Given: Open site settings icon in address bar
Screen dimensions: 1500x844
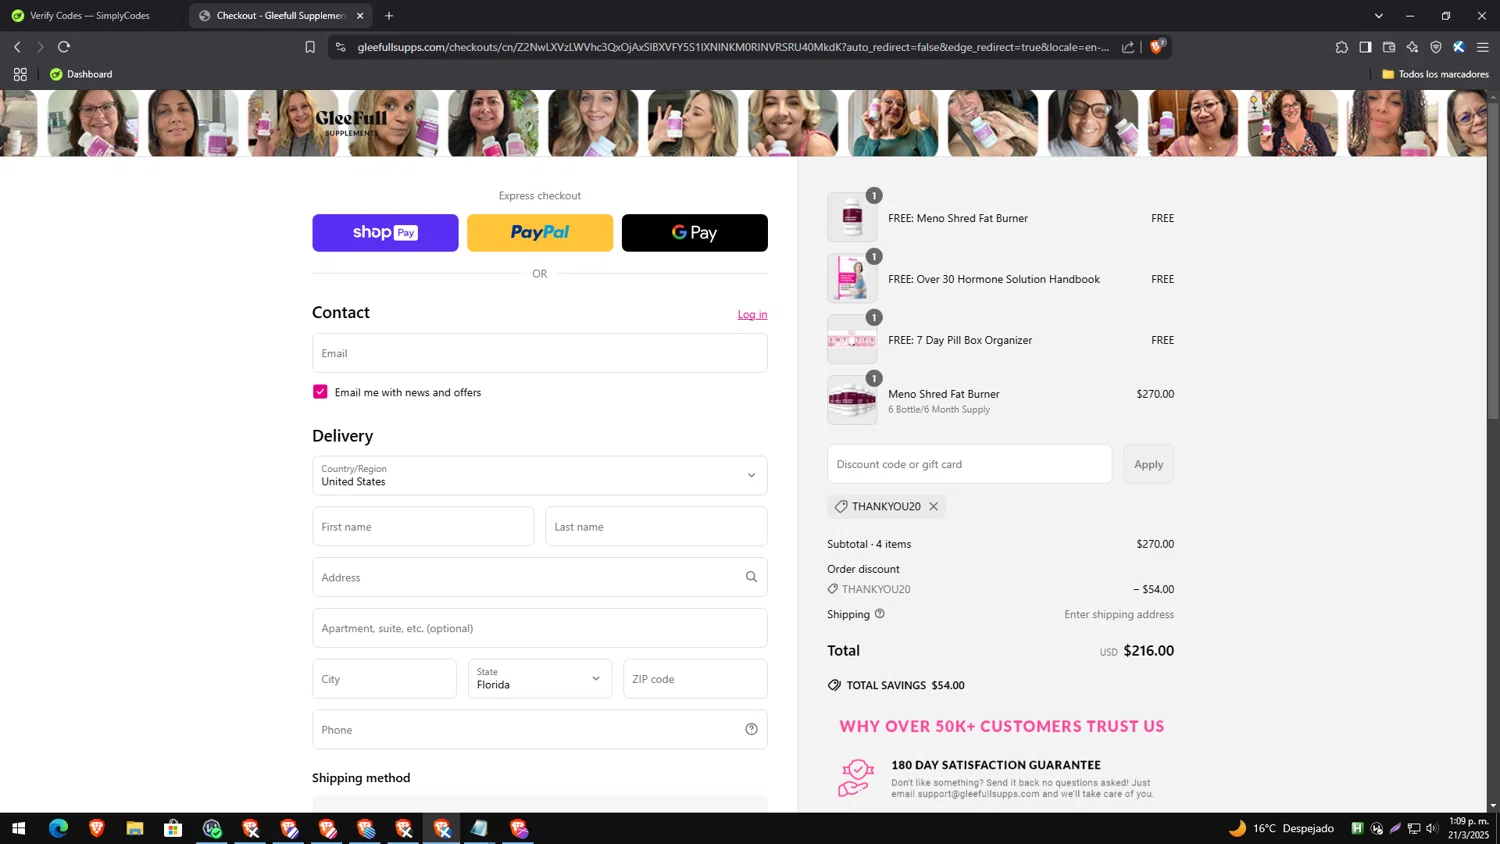Looking at the screenshot, I should click(x=341, y=47).
